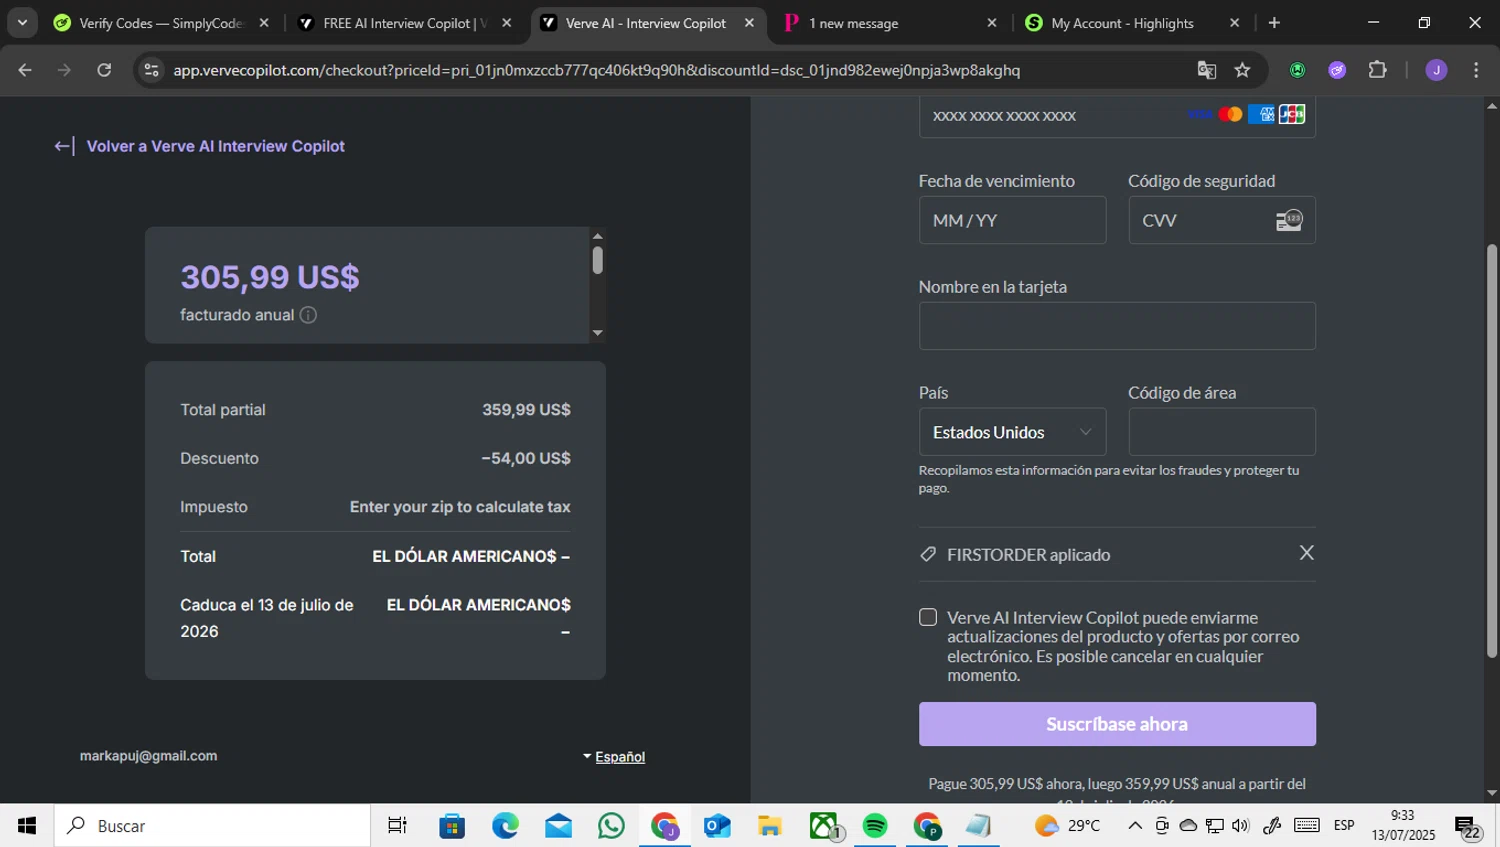Click the site information icon in address bar
Viewport: 1500px width, 847px height.
(x=151, y=70)
